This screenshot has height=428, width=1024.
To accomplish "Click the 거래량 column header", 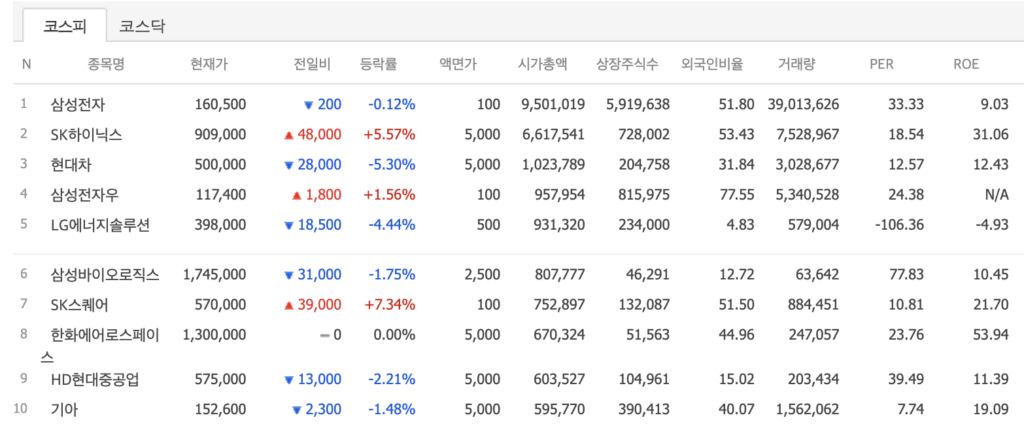I will (x=796, y=64).
